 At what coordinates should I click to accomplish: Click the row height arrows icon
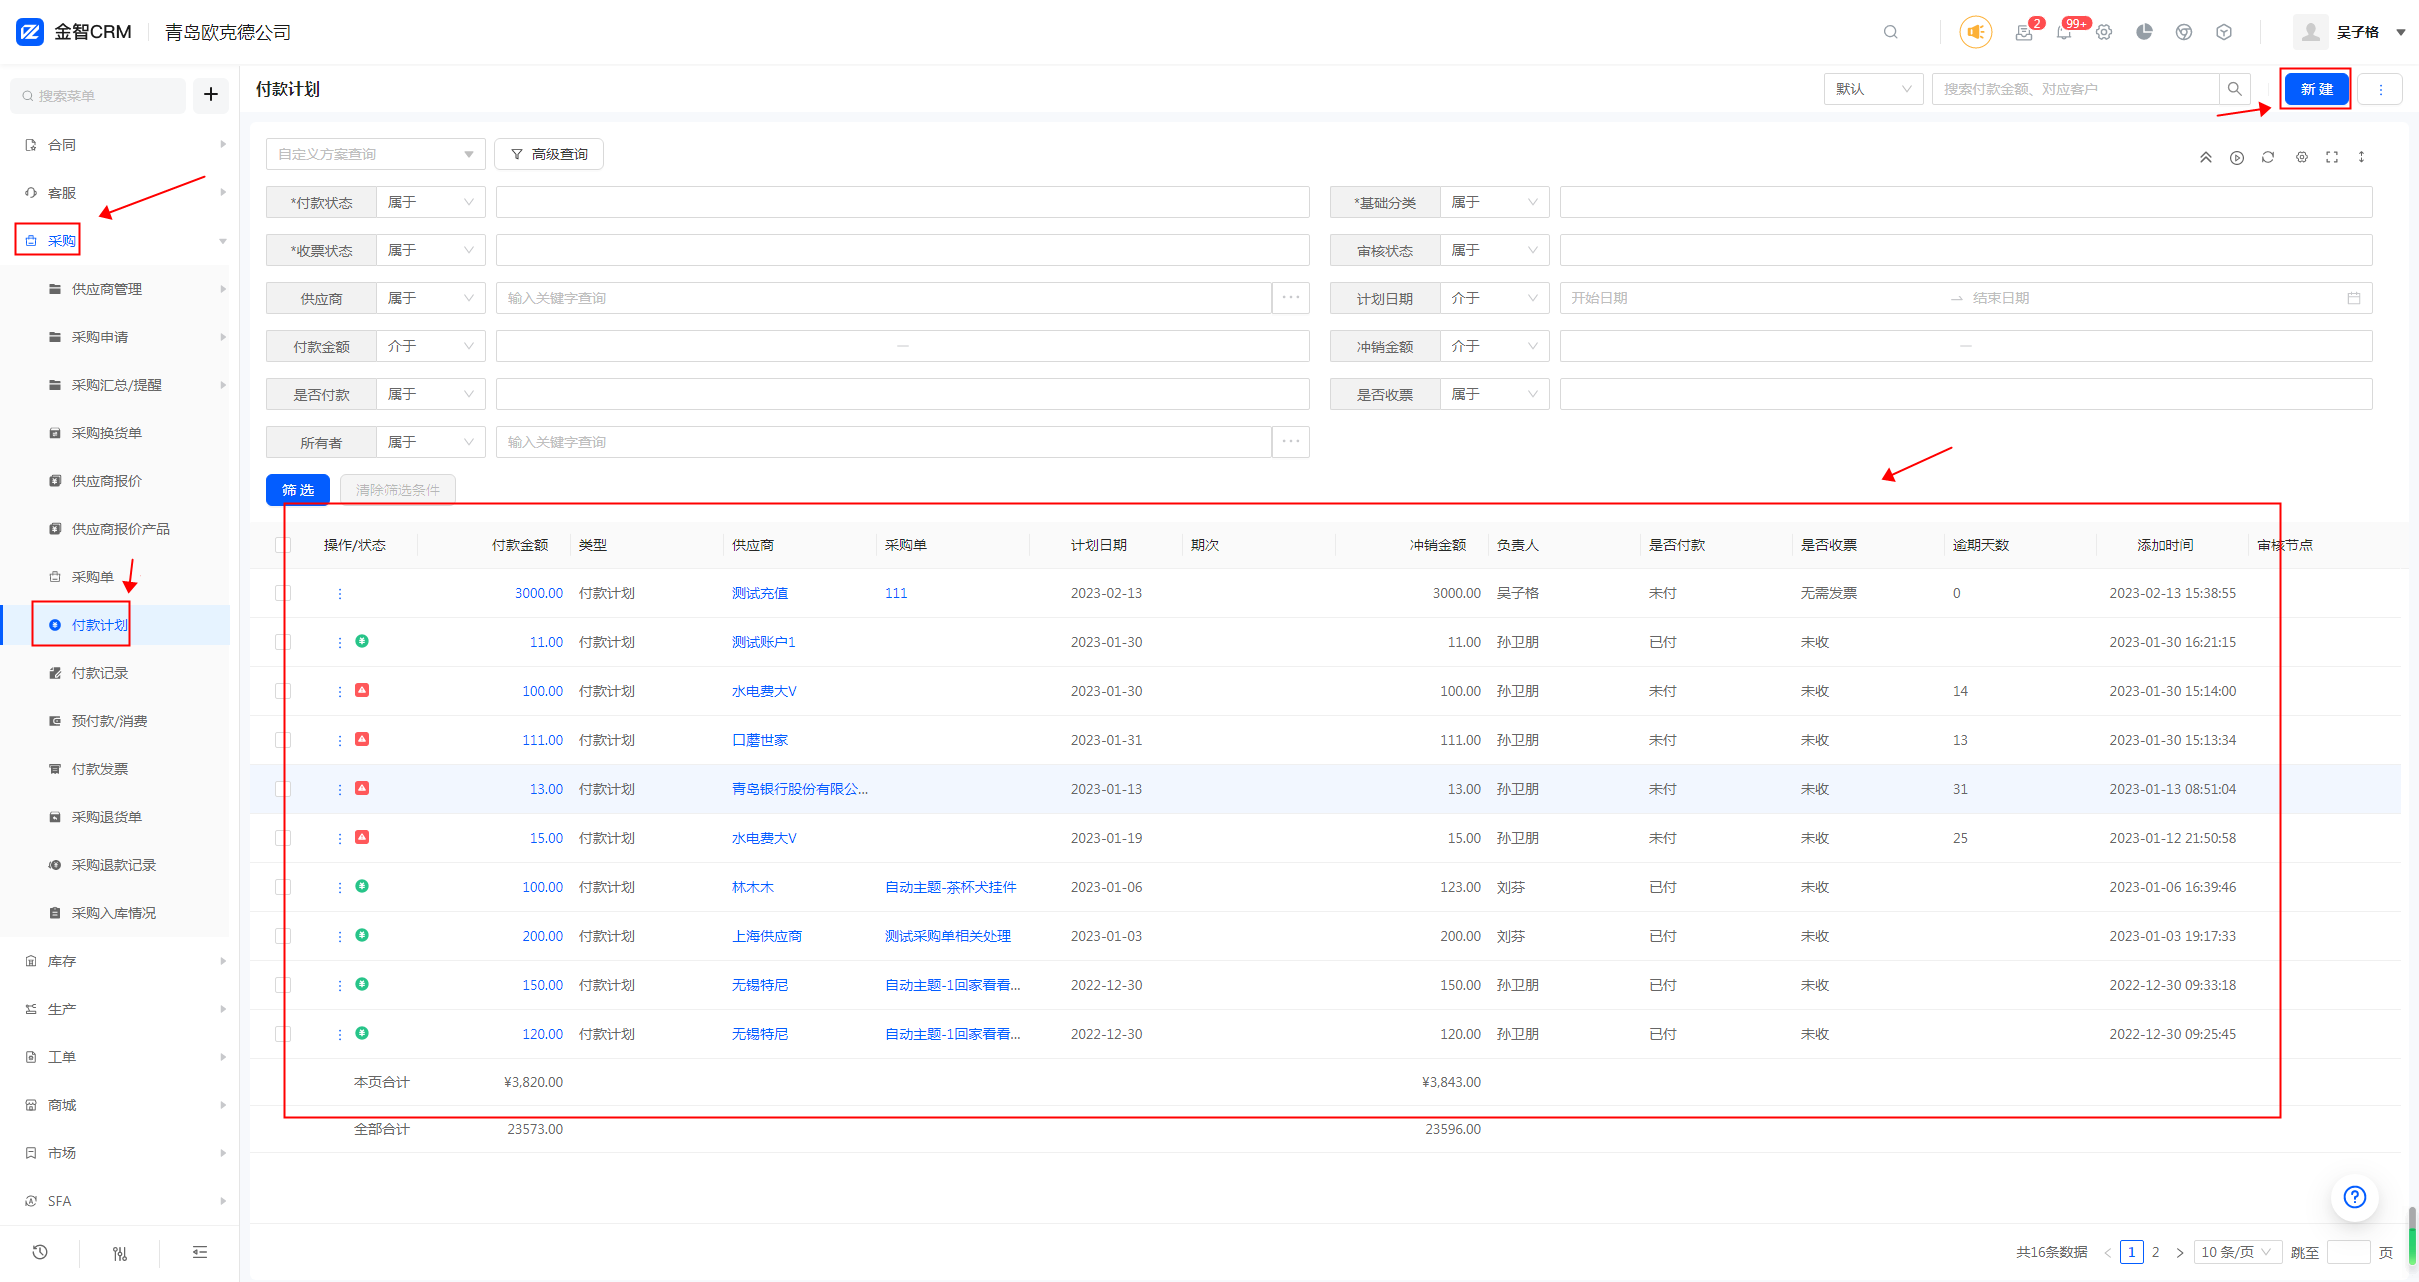click(2362, 157)
